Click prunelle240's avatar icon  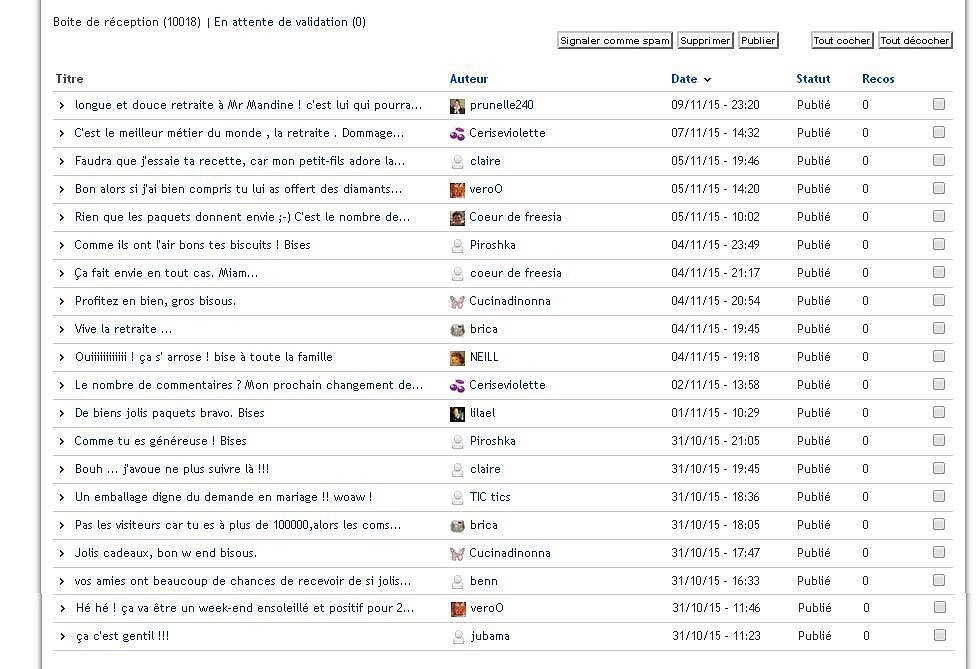[457, 106]
